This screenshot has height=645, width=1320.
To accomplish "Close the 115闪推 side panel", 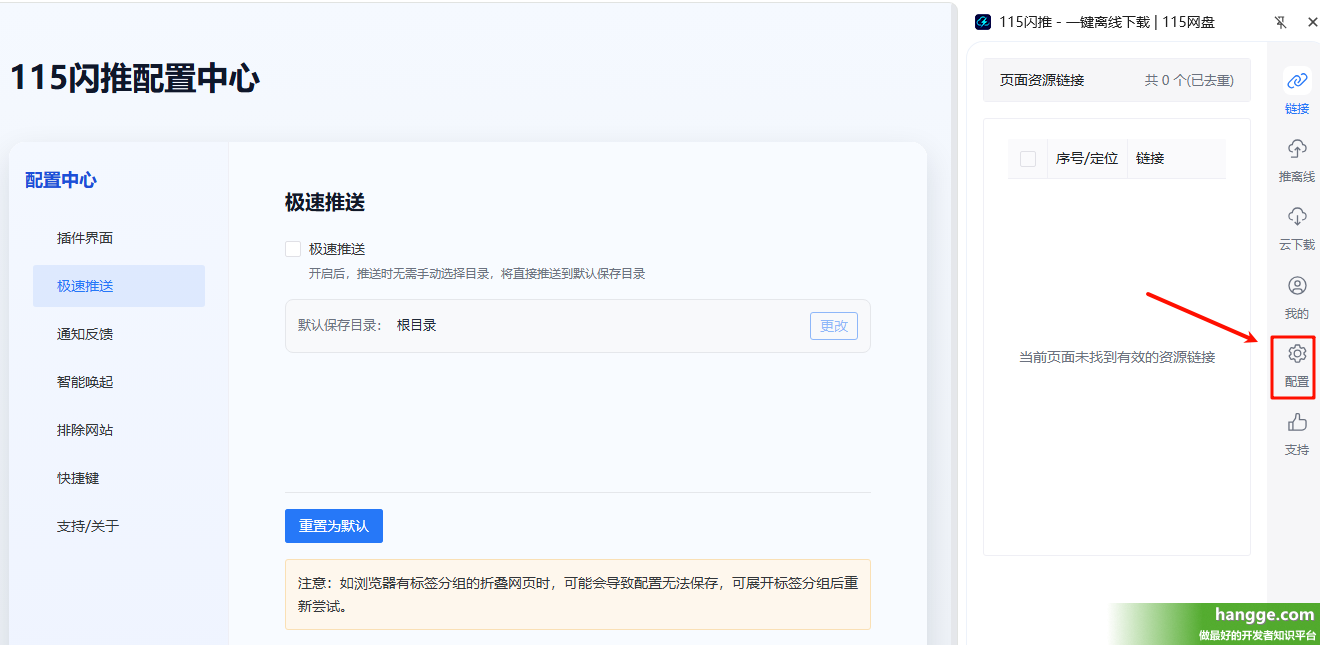I will [x=1313, y=22].
